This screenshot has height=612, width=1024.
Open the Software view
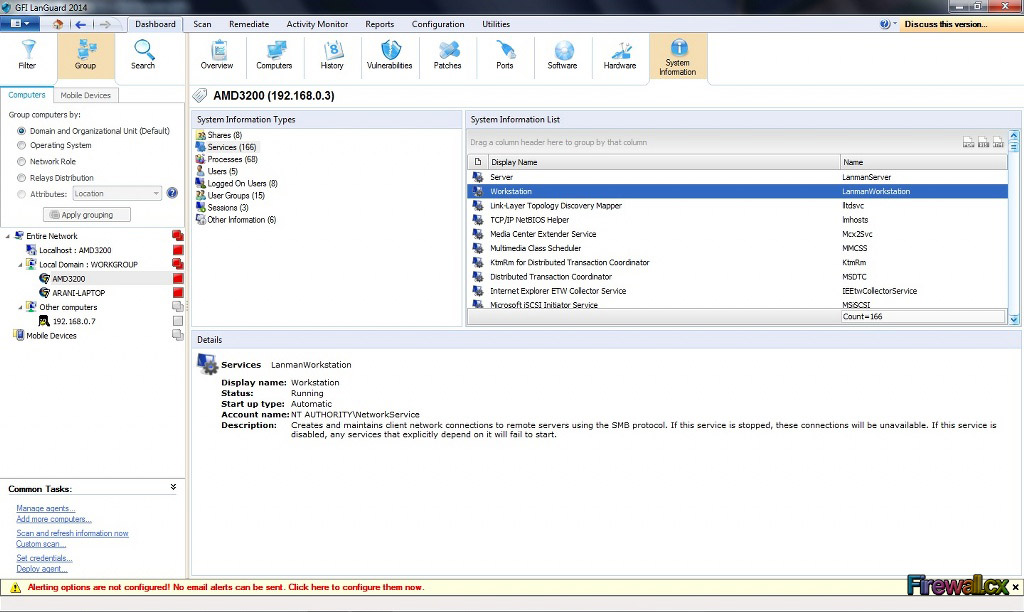(562, 54)
